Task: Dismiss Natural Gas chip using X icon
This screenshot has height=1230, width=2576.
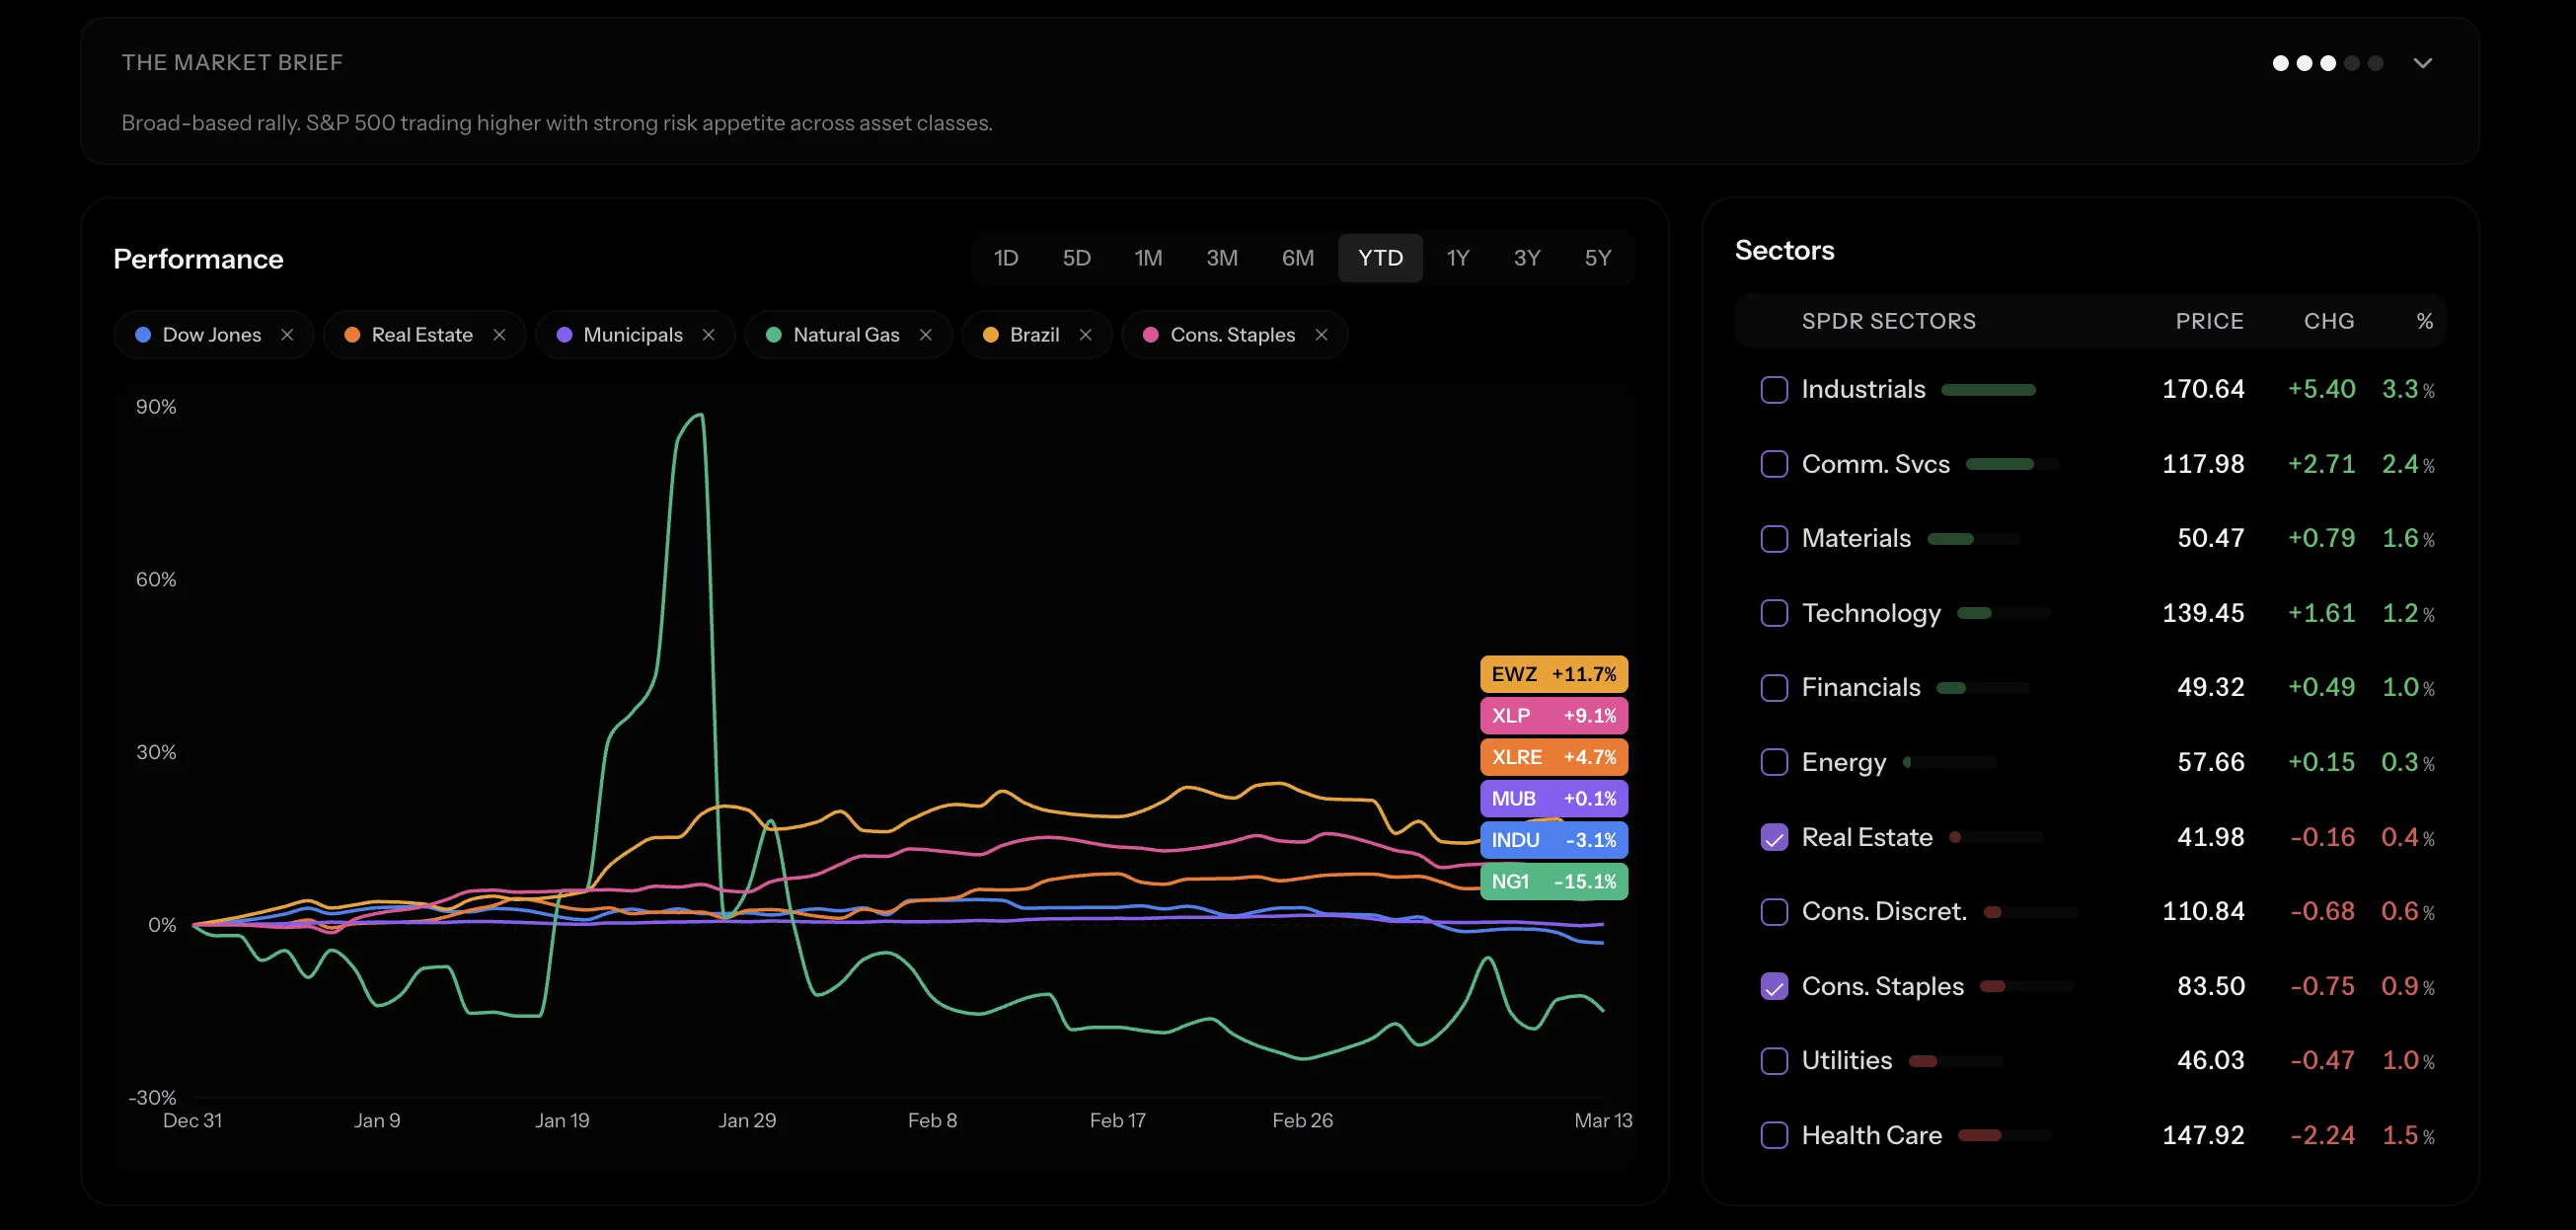Action: pyautogui.click(x=926, y=335)
